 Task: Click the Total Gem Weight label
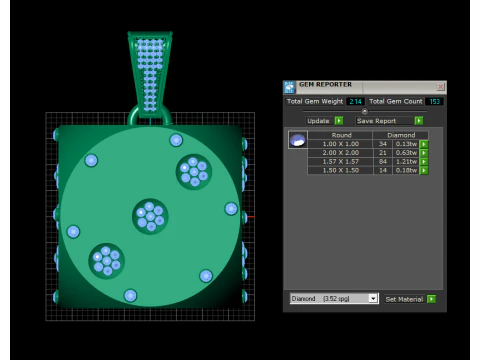tap(315, 101)
